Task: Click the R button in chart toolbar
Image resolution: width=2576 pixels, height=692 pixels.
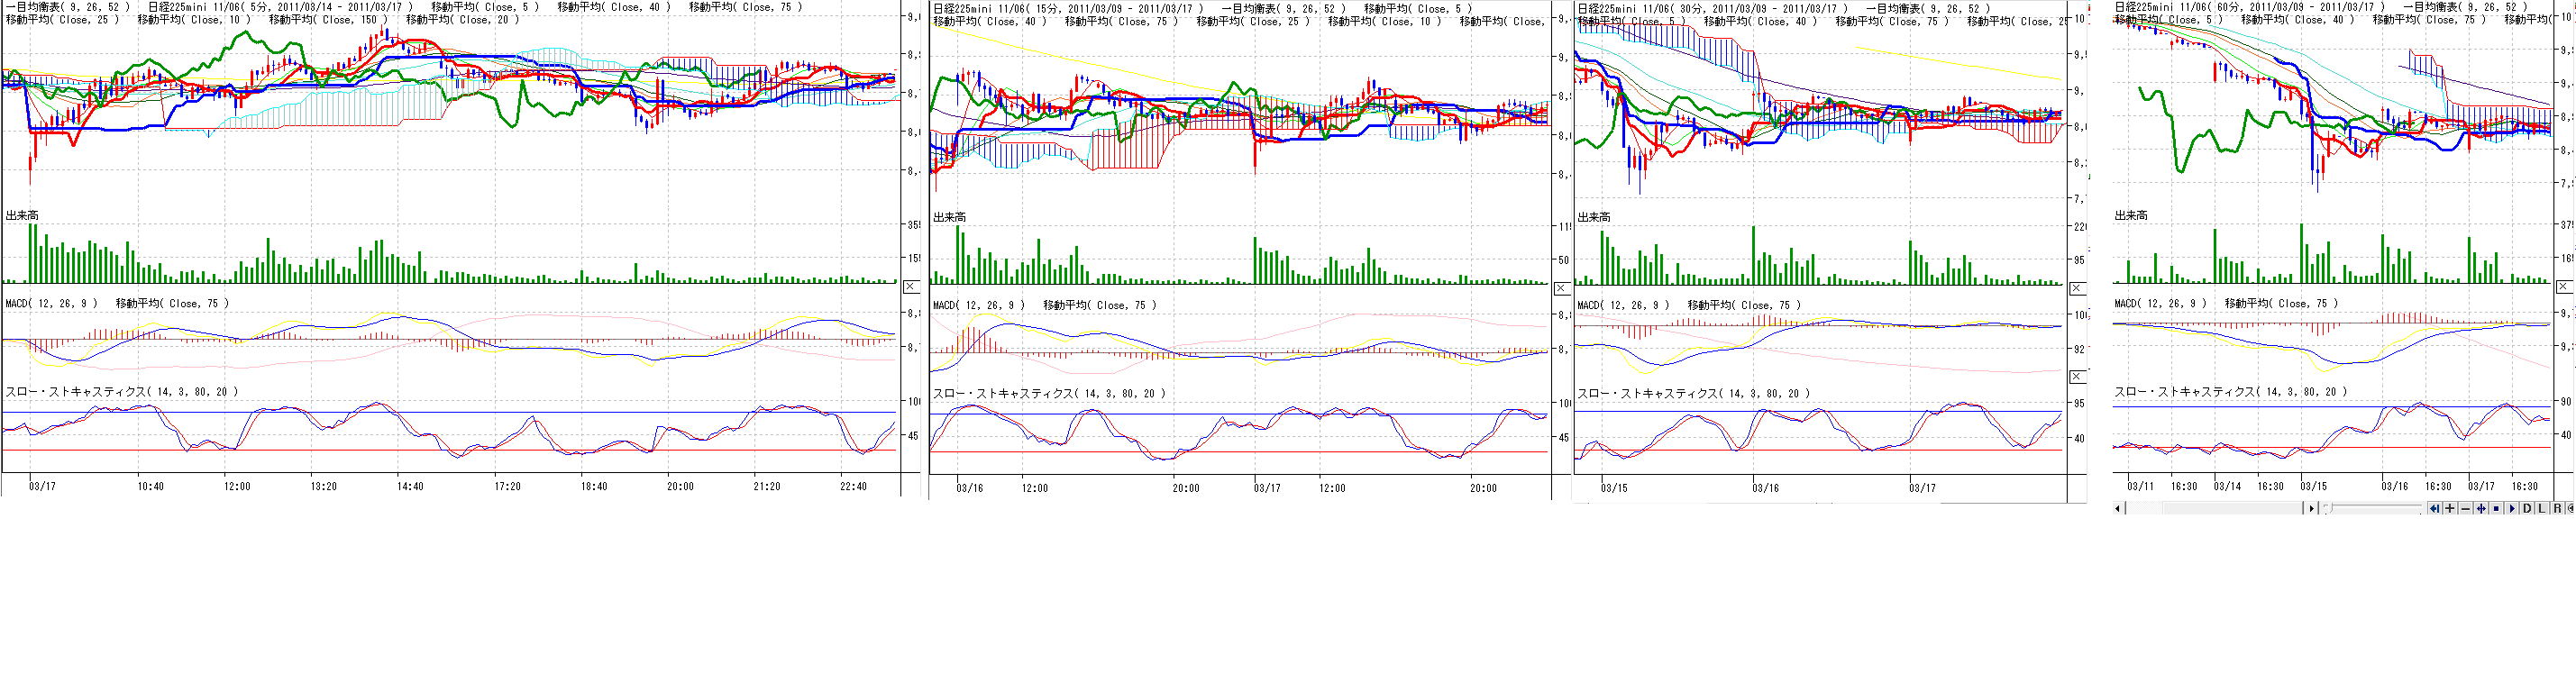Action: [x=2557, y=509]
